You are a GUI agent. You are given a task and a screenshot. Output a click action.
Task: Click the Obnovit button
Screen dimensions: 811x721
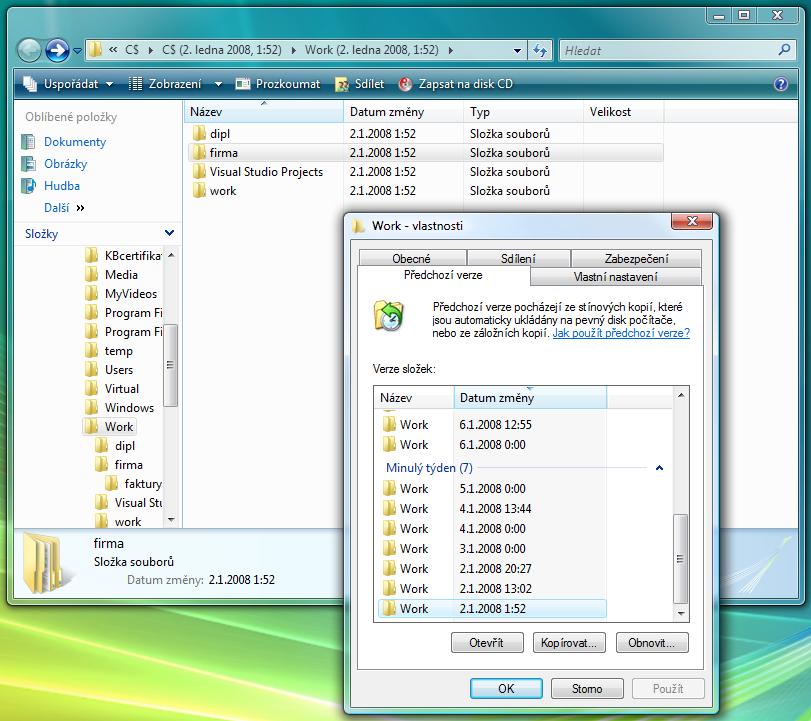[x=652, y=643]
